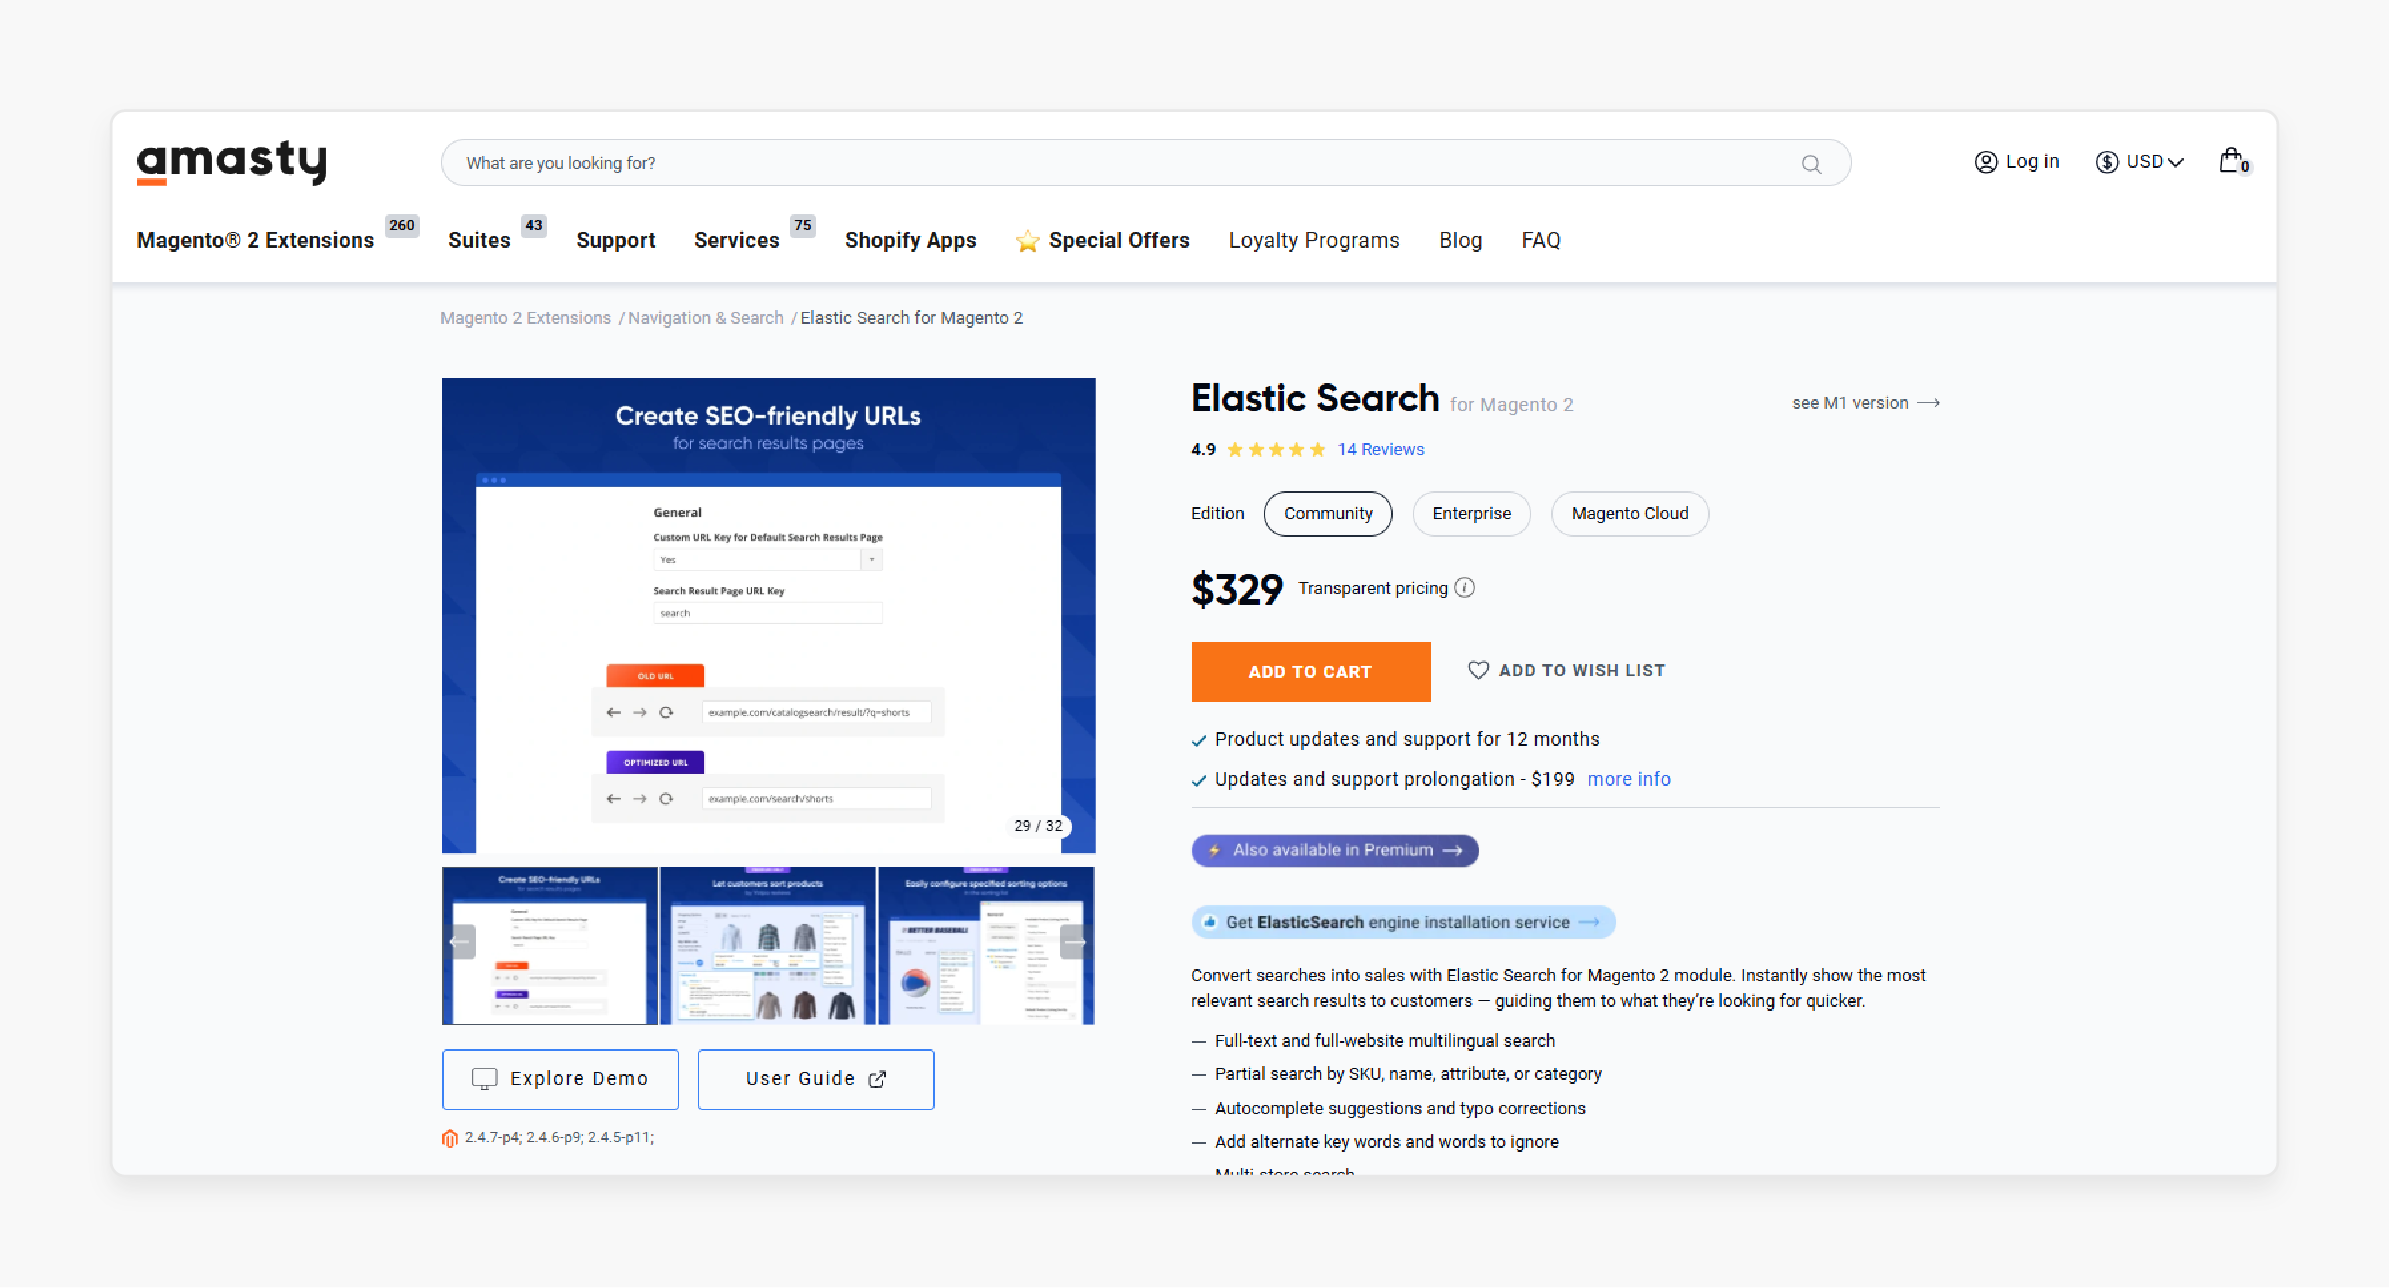The image size is (2389, 1288).
Task: Click 'Full-text and full-website multilingual search'
Action: (1384, 1041)
